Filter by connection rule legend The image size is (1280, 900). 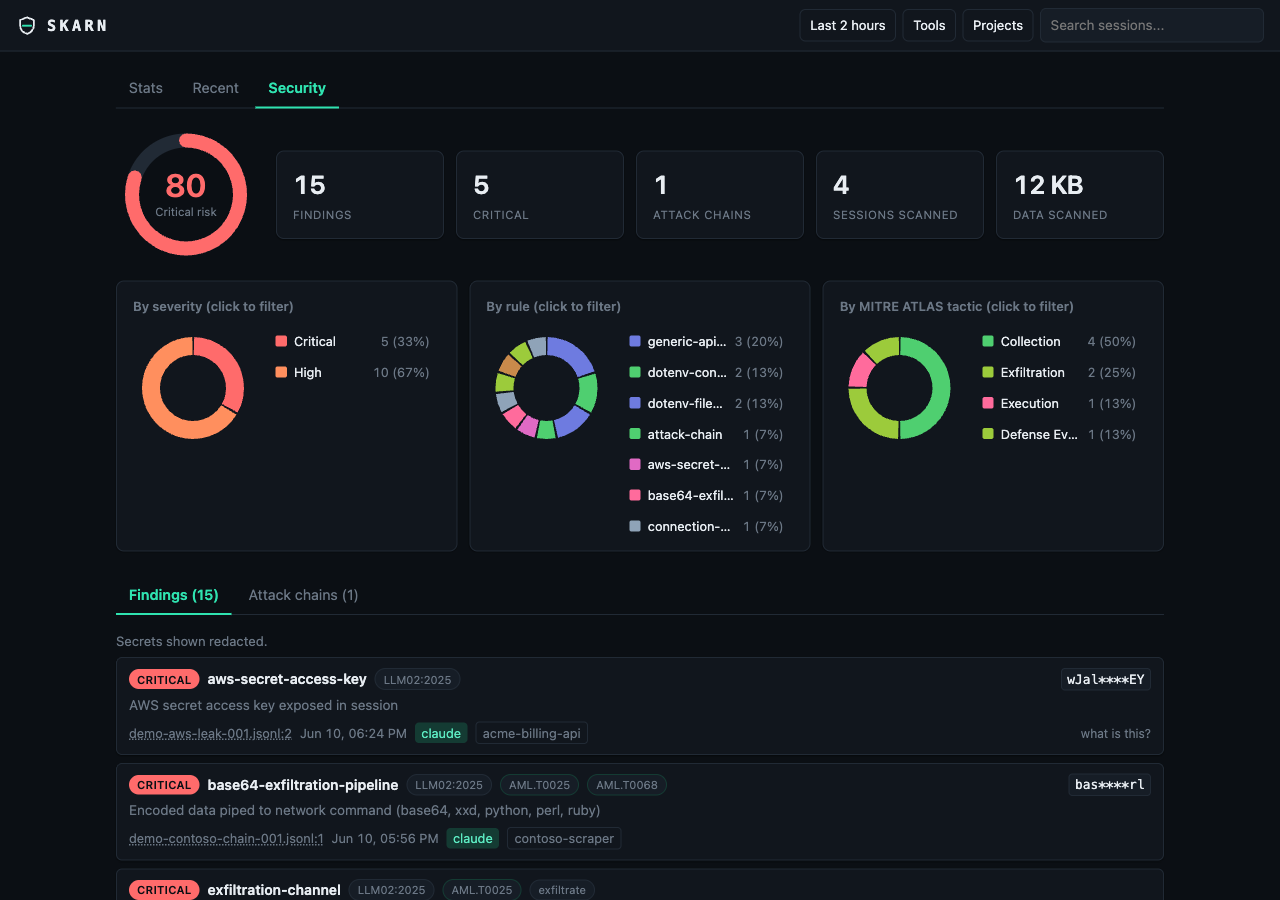[706, 527]
